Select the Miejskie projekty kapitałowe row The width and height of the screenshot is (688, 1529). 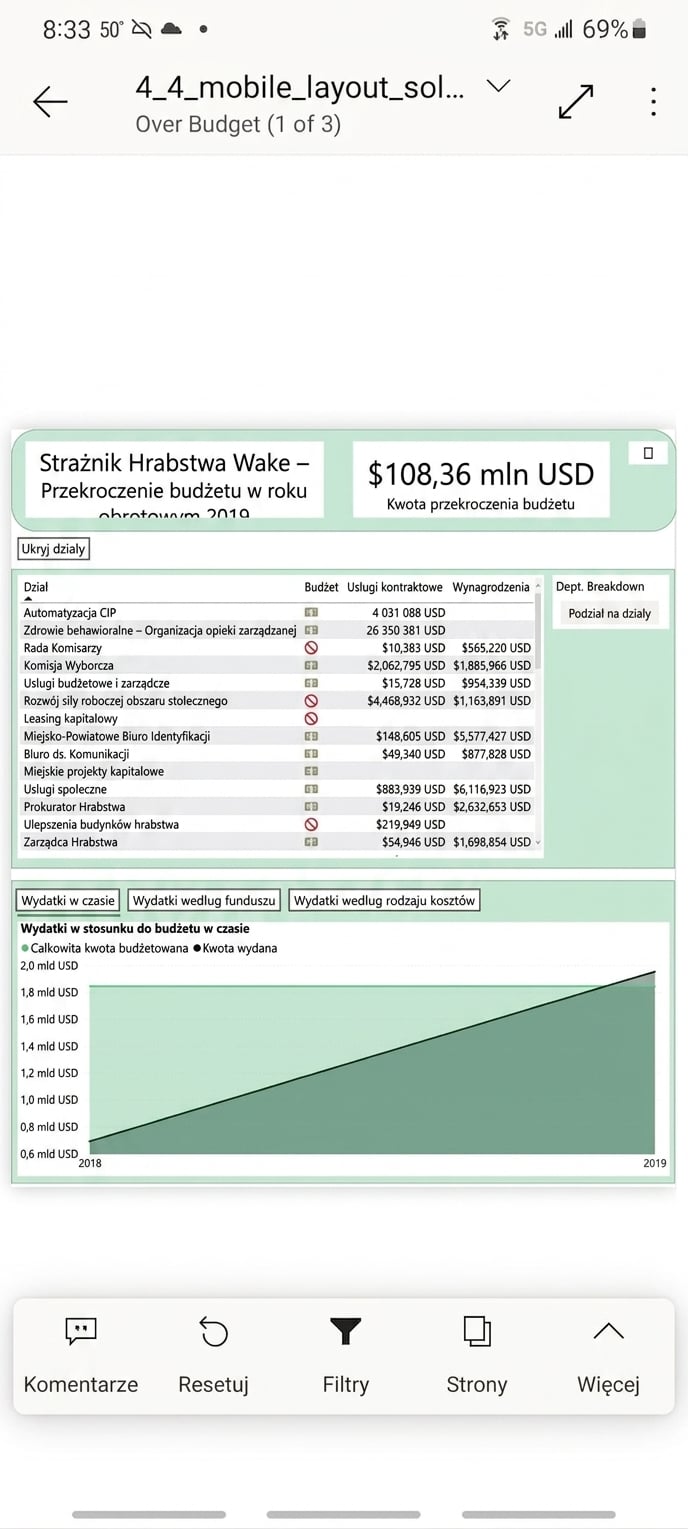(277, 771)
